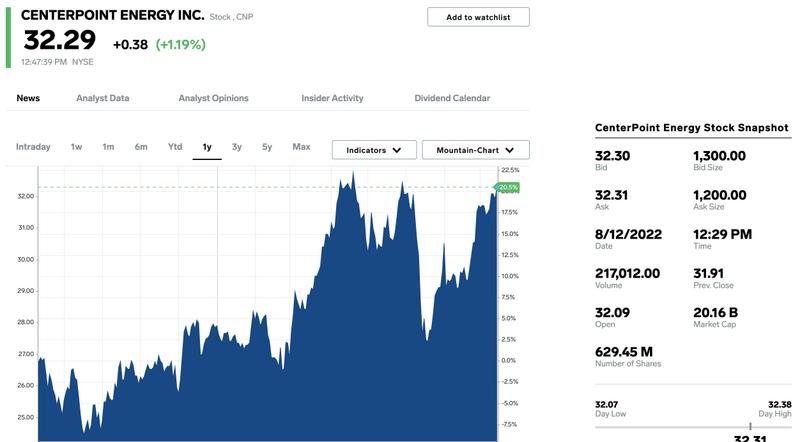Click the Day Low value 32.07
This screenshot has height=442, width=800.
tap(606, 404)
